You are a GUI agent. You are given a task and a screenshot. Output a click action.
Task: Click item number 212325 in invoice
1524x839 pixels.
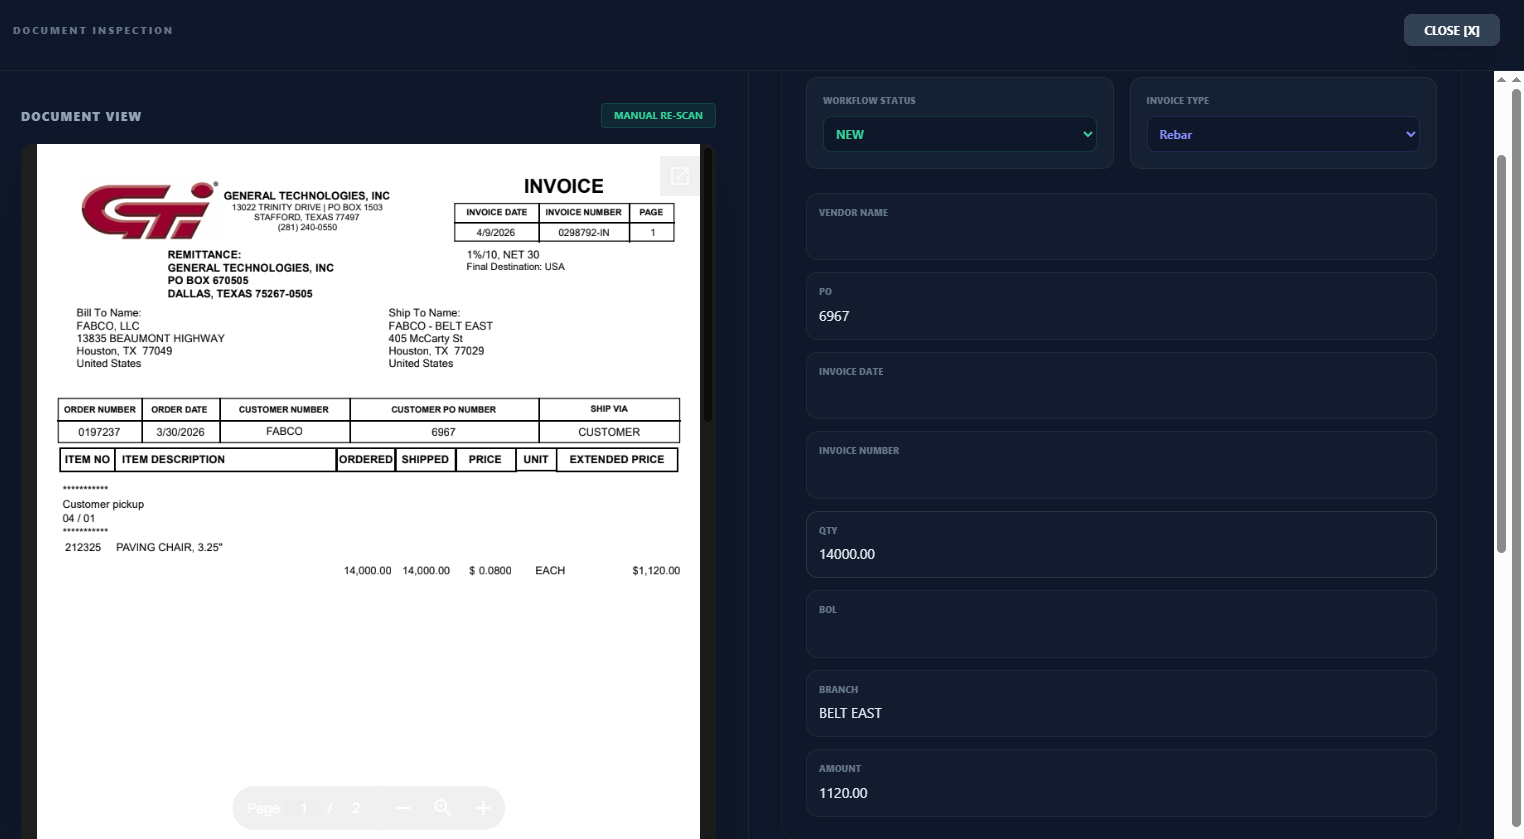point(83,547)
